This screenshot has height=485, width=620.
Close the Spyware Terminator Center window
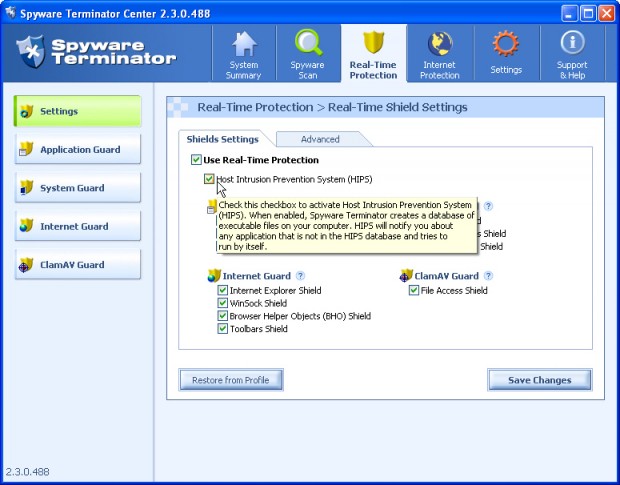(606, 14)
